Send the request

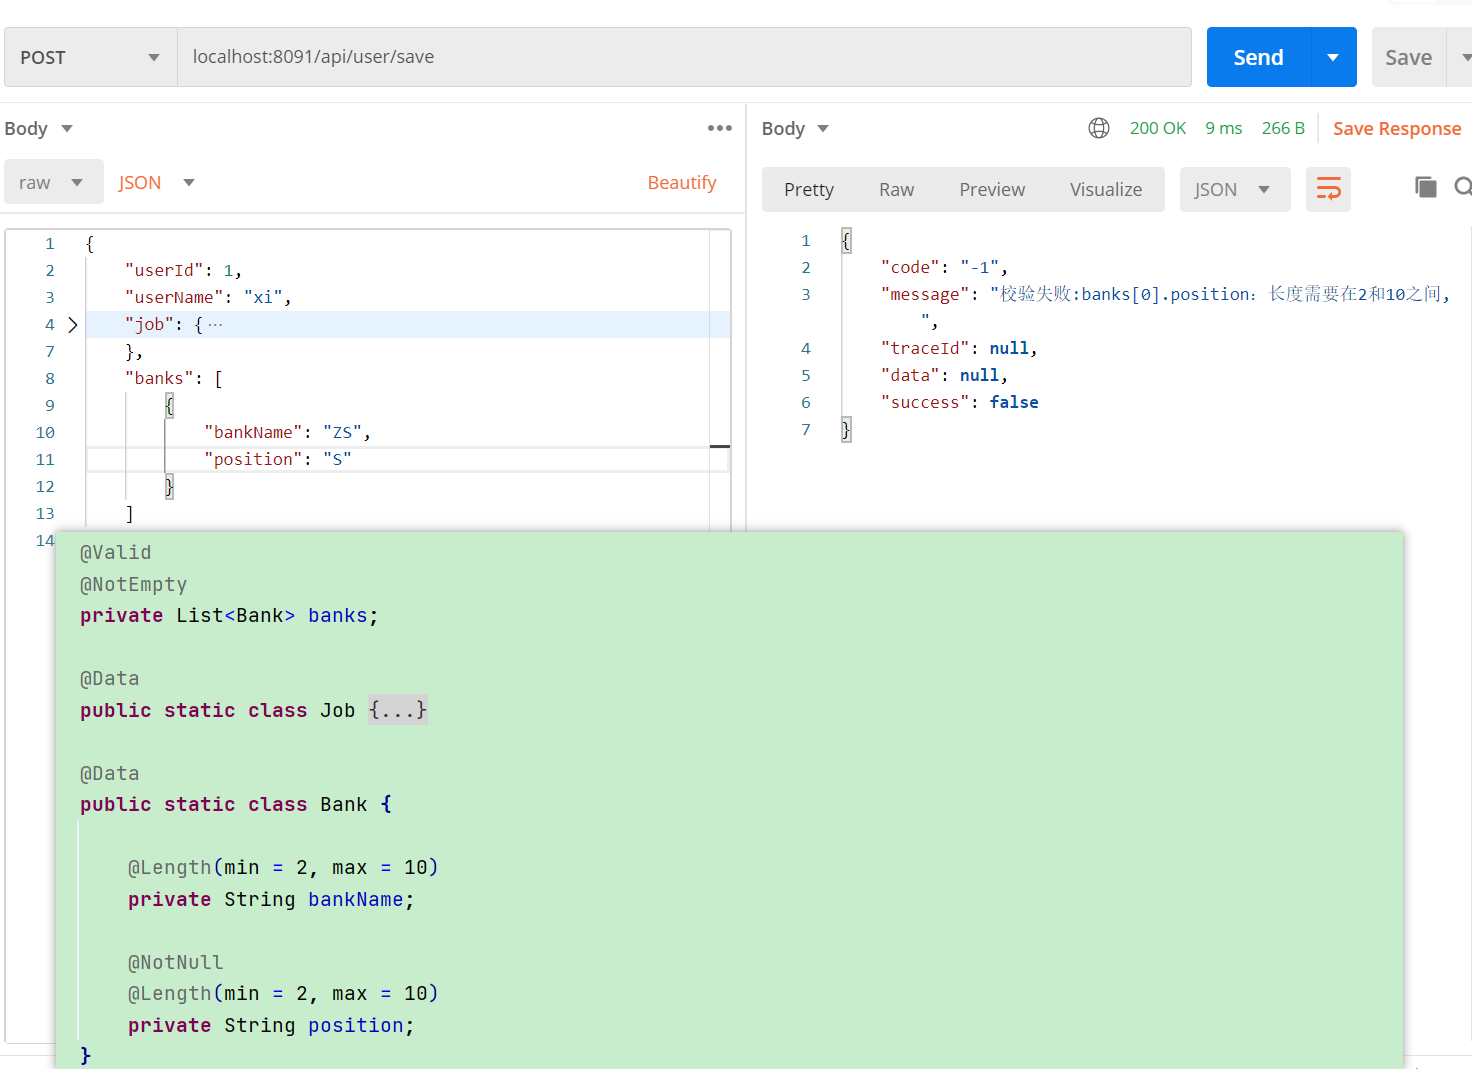1258,57
